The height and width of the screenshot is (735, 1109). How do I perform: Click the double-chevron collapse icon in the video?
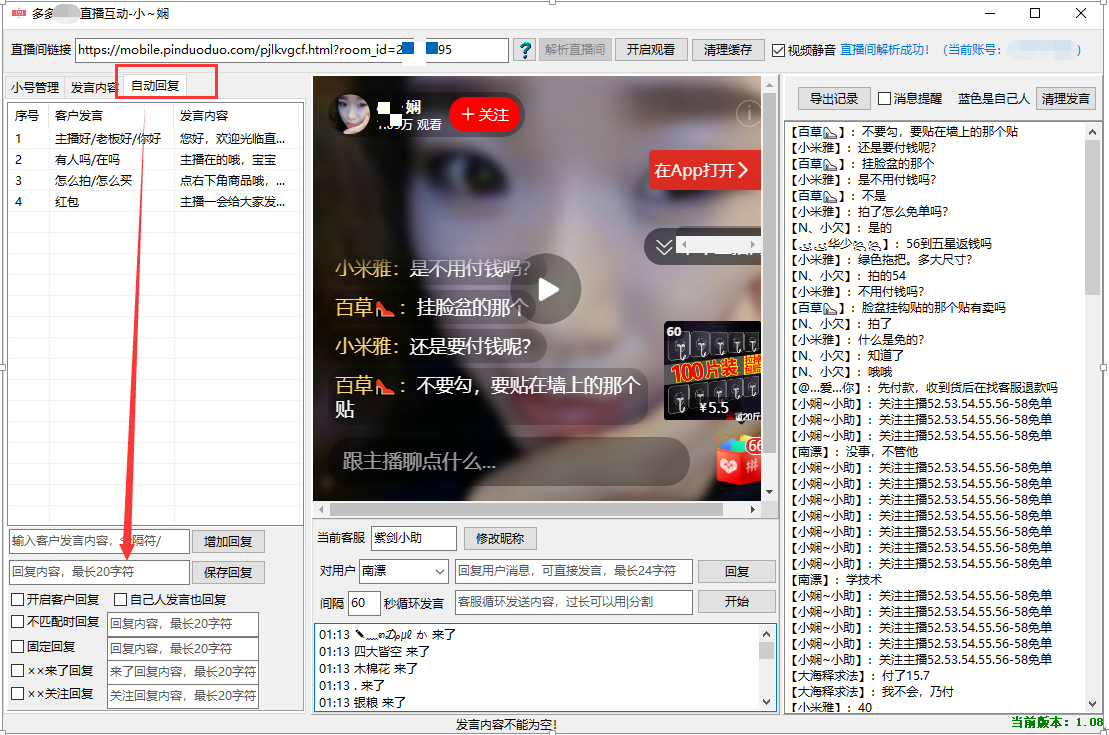click(x=664, y=246)
